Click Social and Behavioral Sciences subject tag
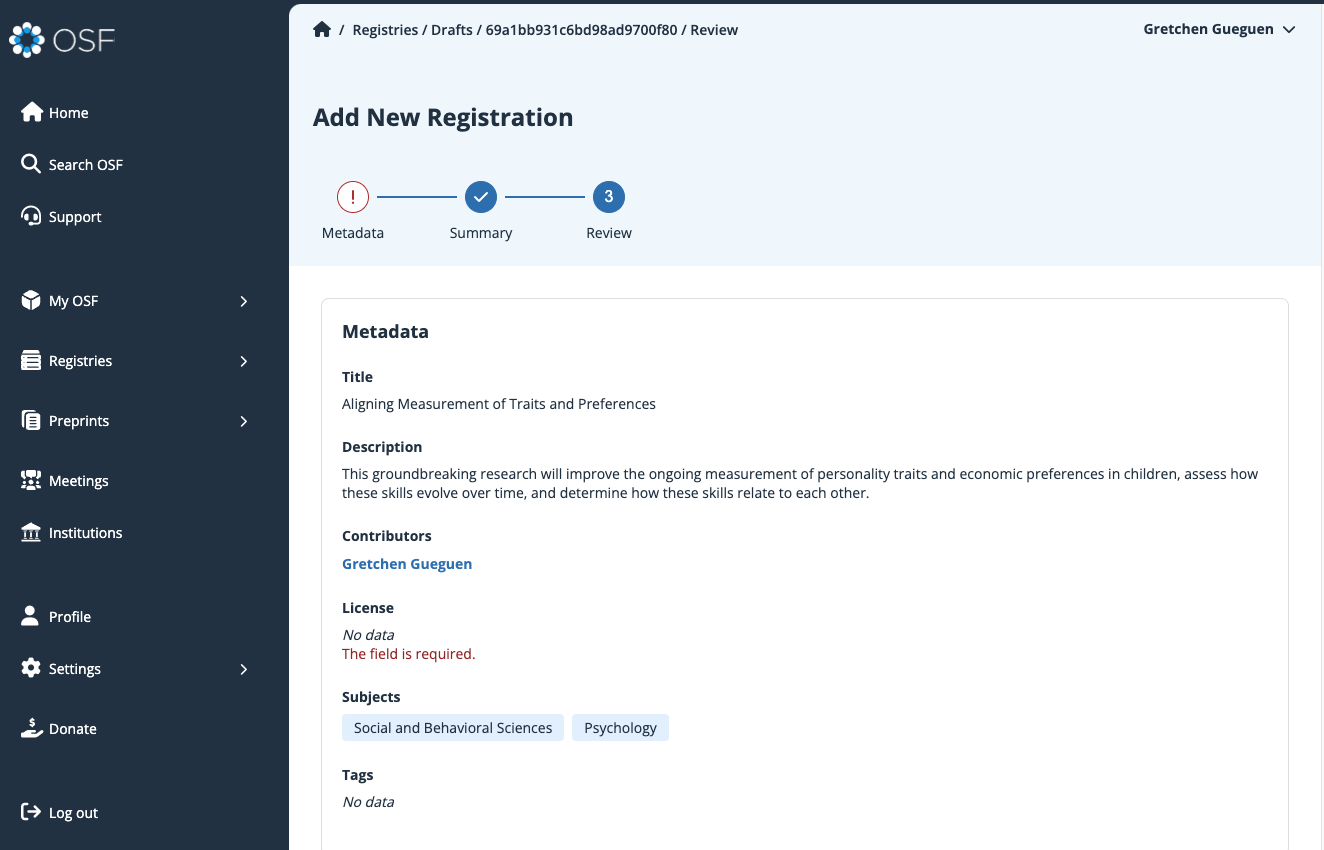Viewport: 1324px width, 850px height. (x=453, y=728)
